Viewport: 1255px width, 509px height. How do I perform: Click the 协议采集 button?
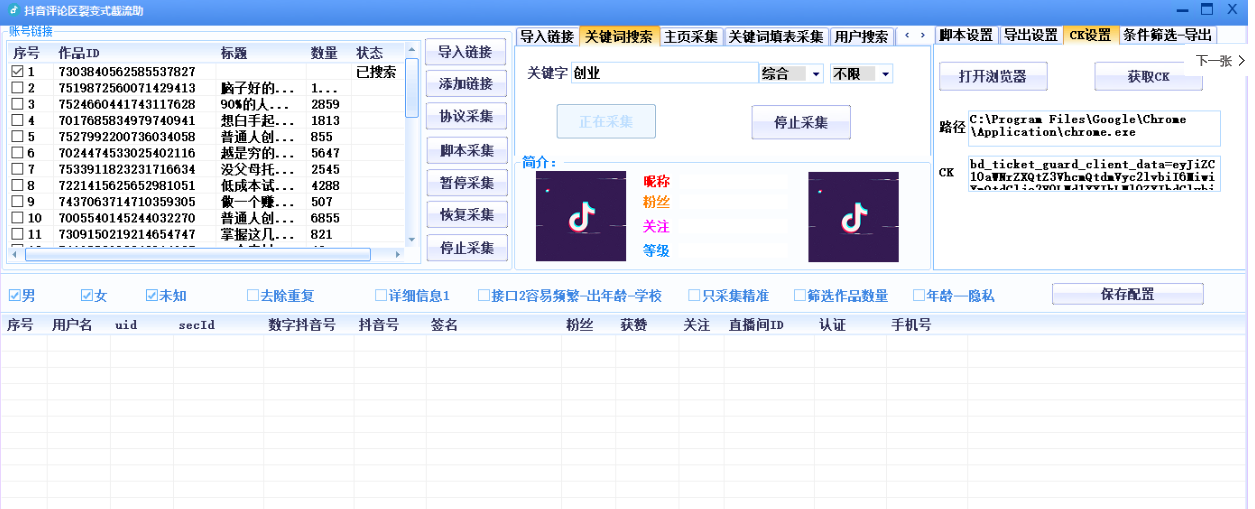(x=466, y=117)
